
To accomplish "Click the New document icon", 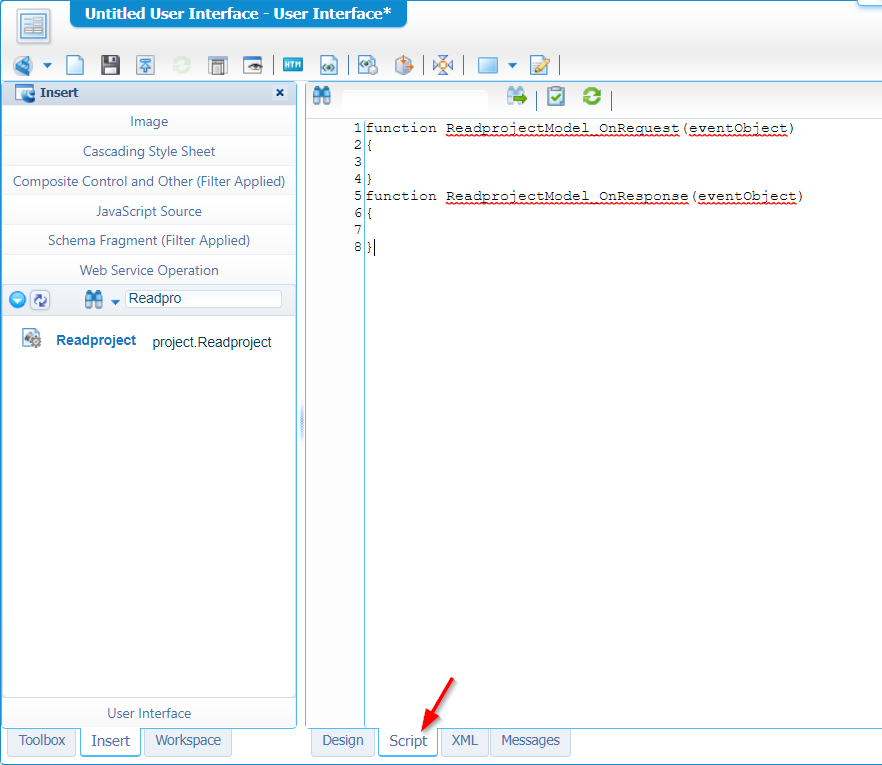I will (x=75, y=65).
